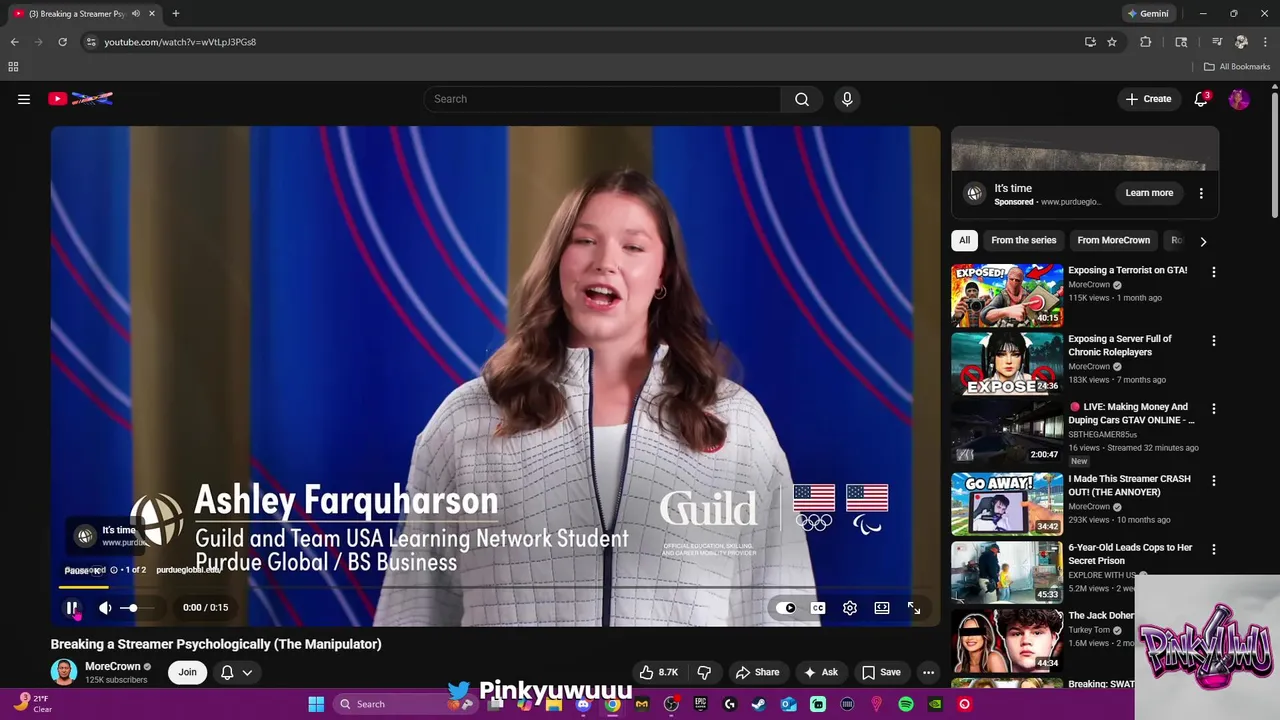Image resolution: width=1280 pixels, height=720 pixels.
Task: Dislike the video
Action: pyautogui.click(x=704, y=672)
